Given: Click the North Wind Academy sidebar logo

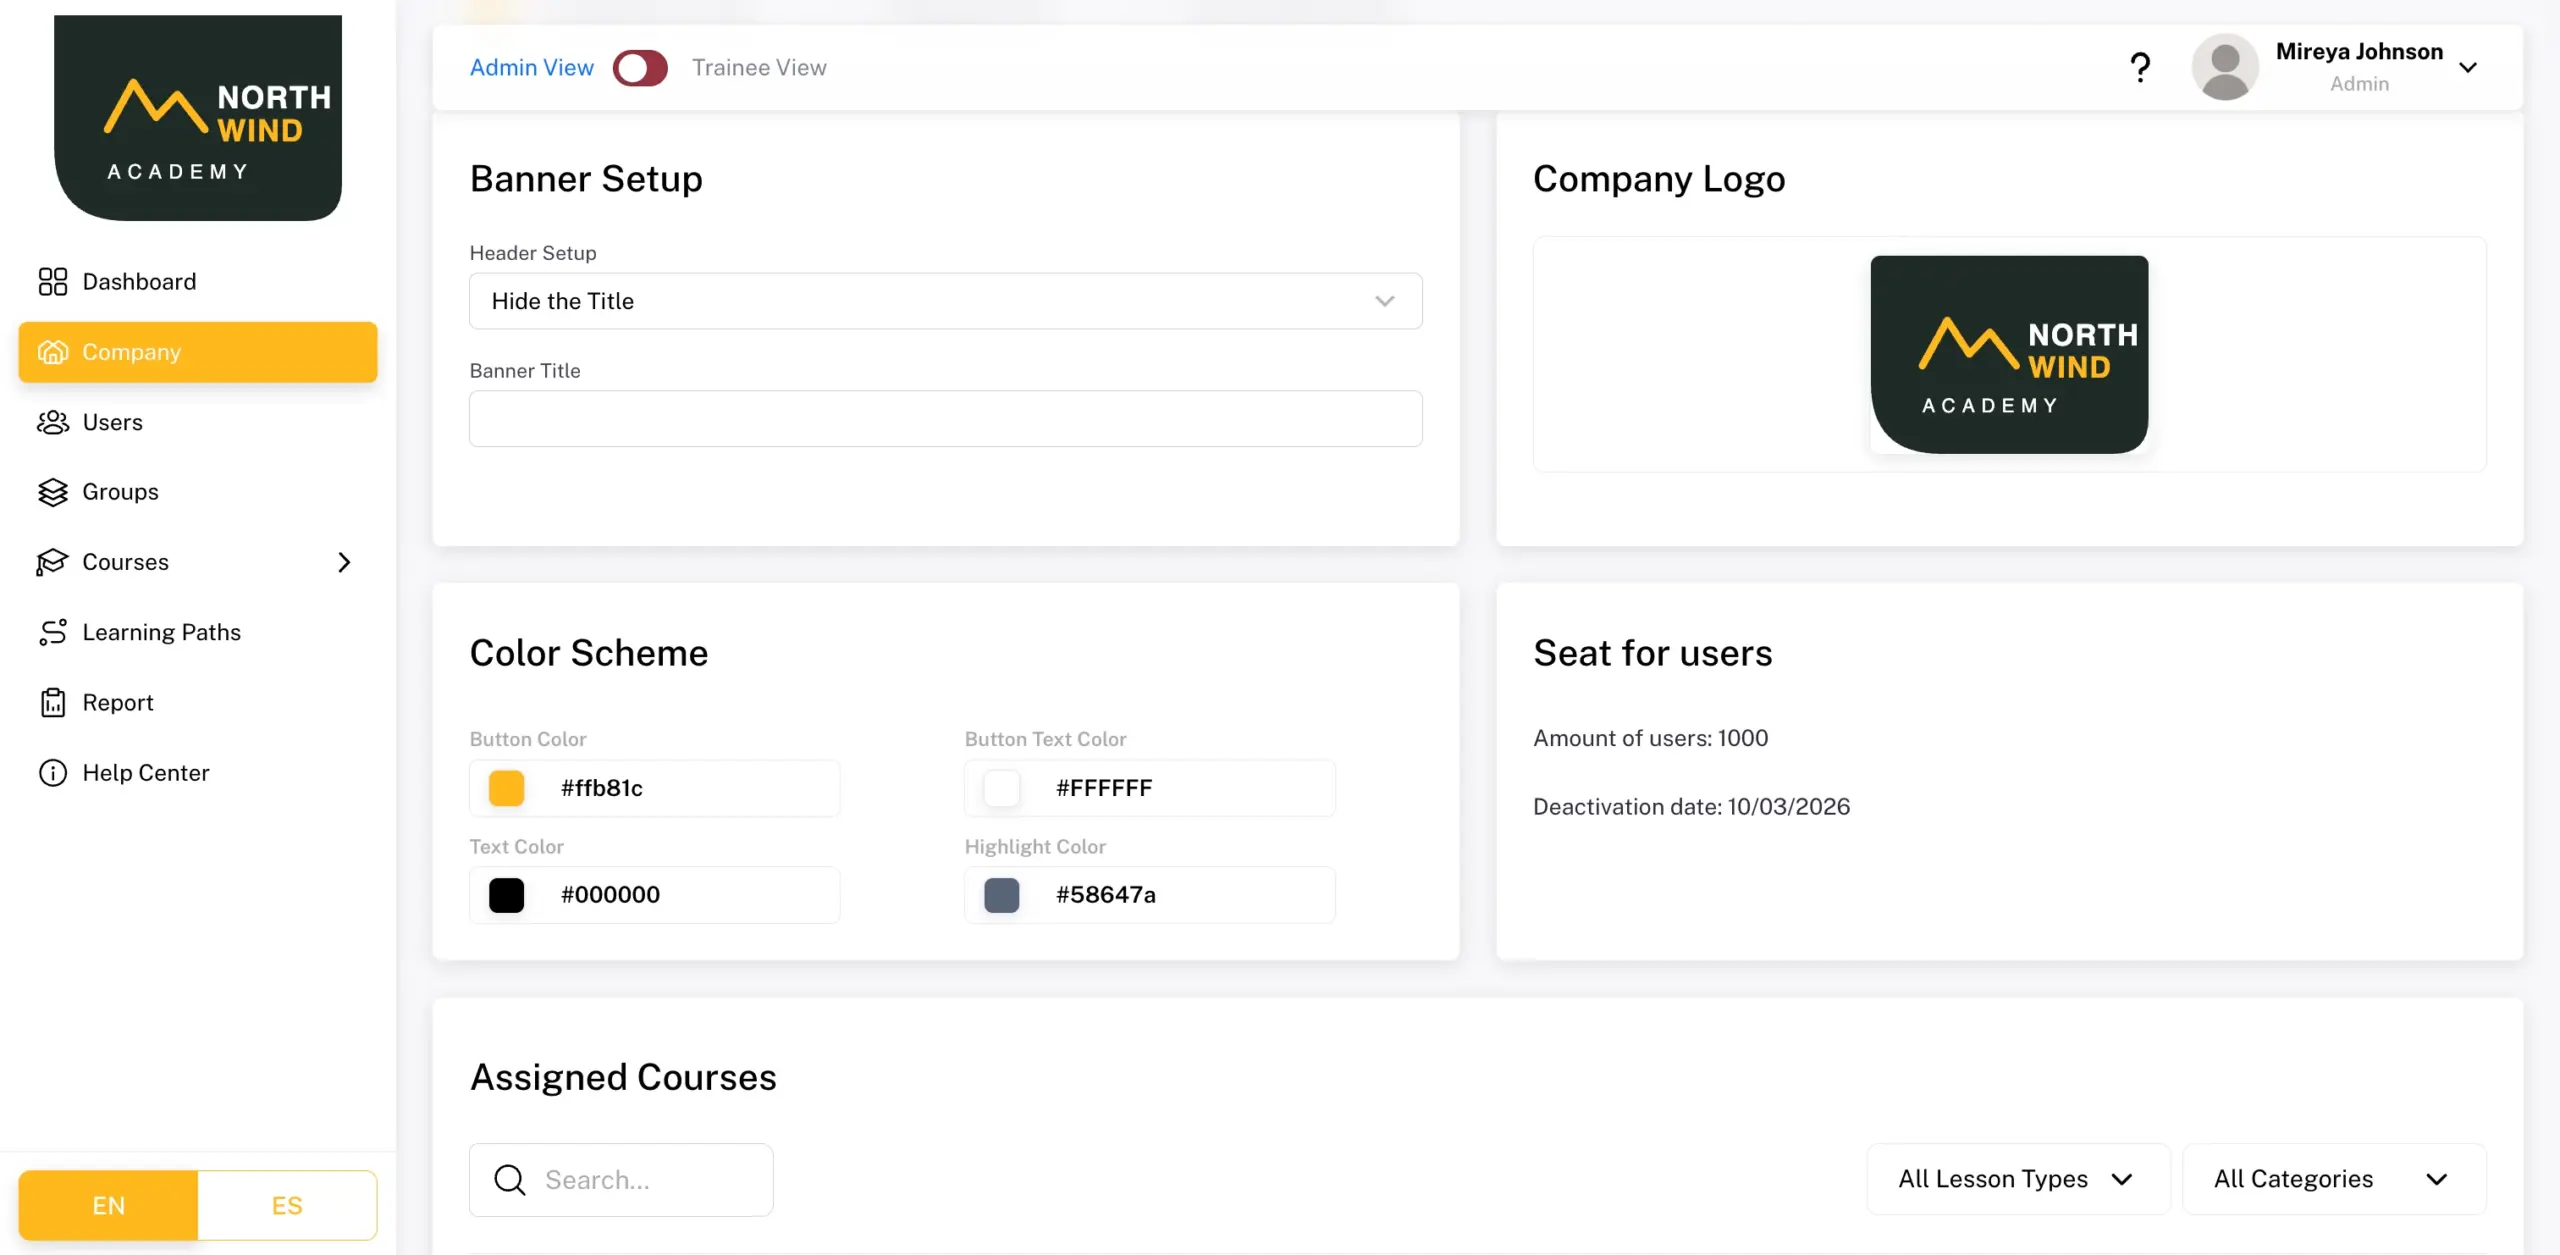Looking at the screenshot, I should coord(198,118).
